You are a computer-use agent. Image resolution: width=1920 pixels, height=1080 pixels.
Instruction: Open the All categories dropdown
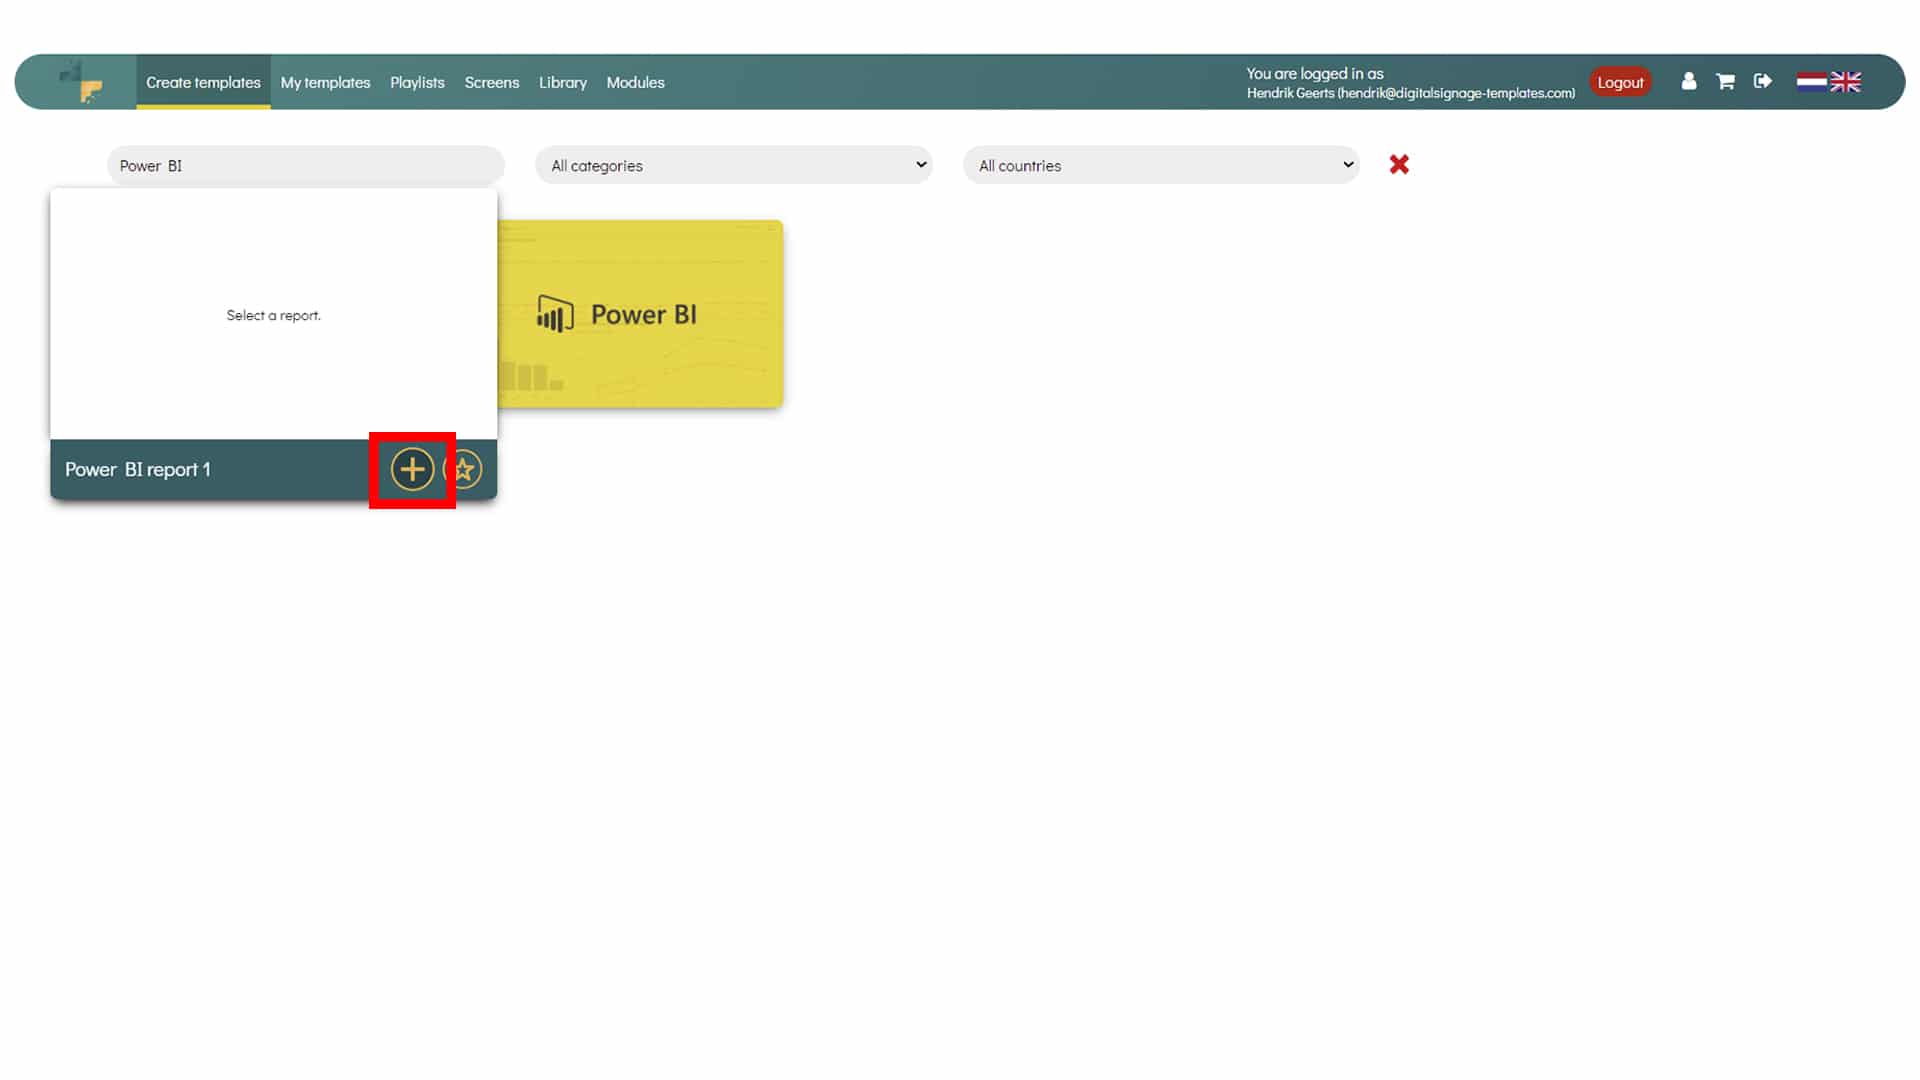734,165
